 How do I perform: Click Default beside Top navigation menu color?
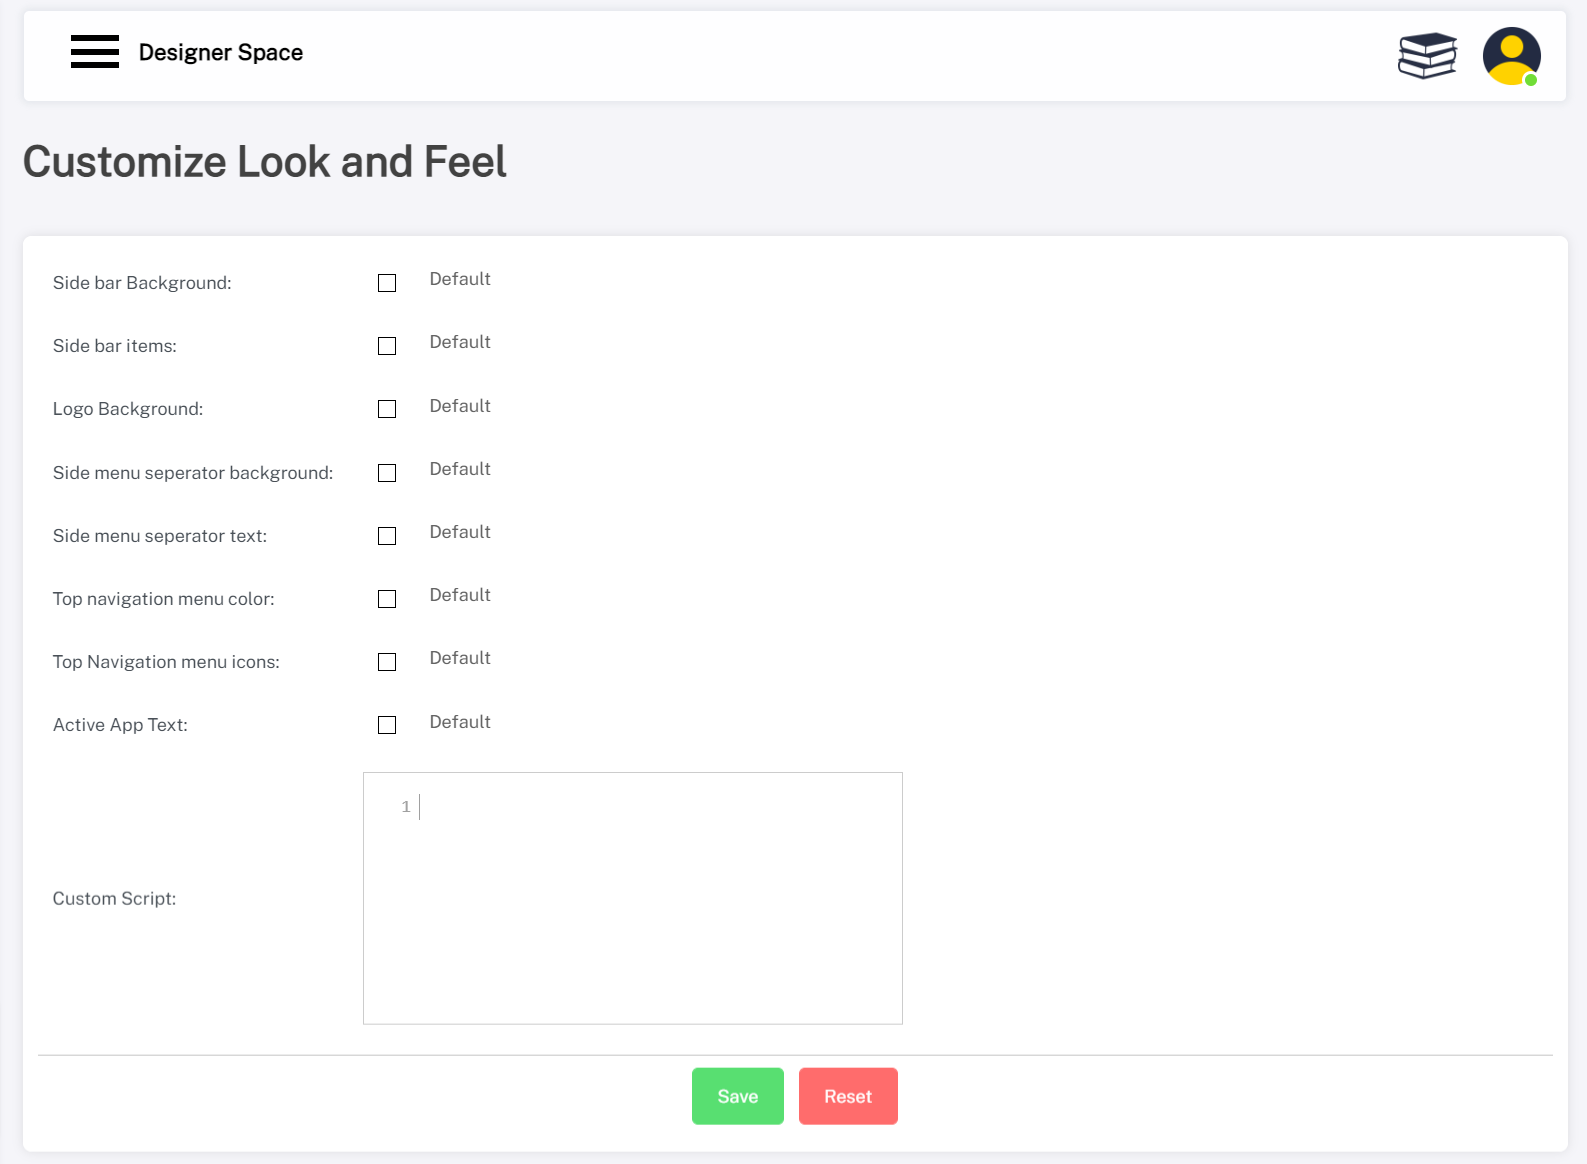click(460, 595)
